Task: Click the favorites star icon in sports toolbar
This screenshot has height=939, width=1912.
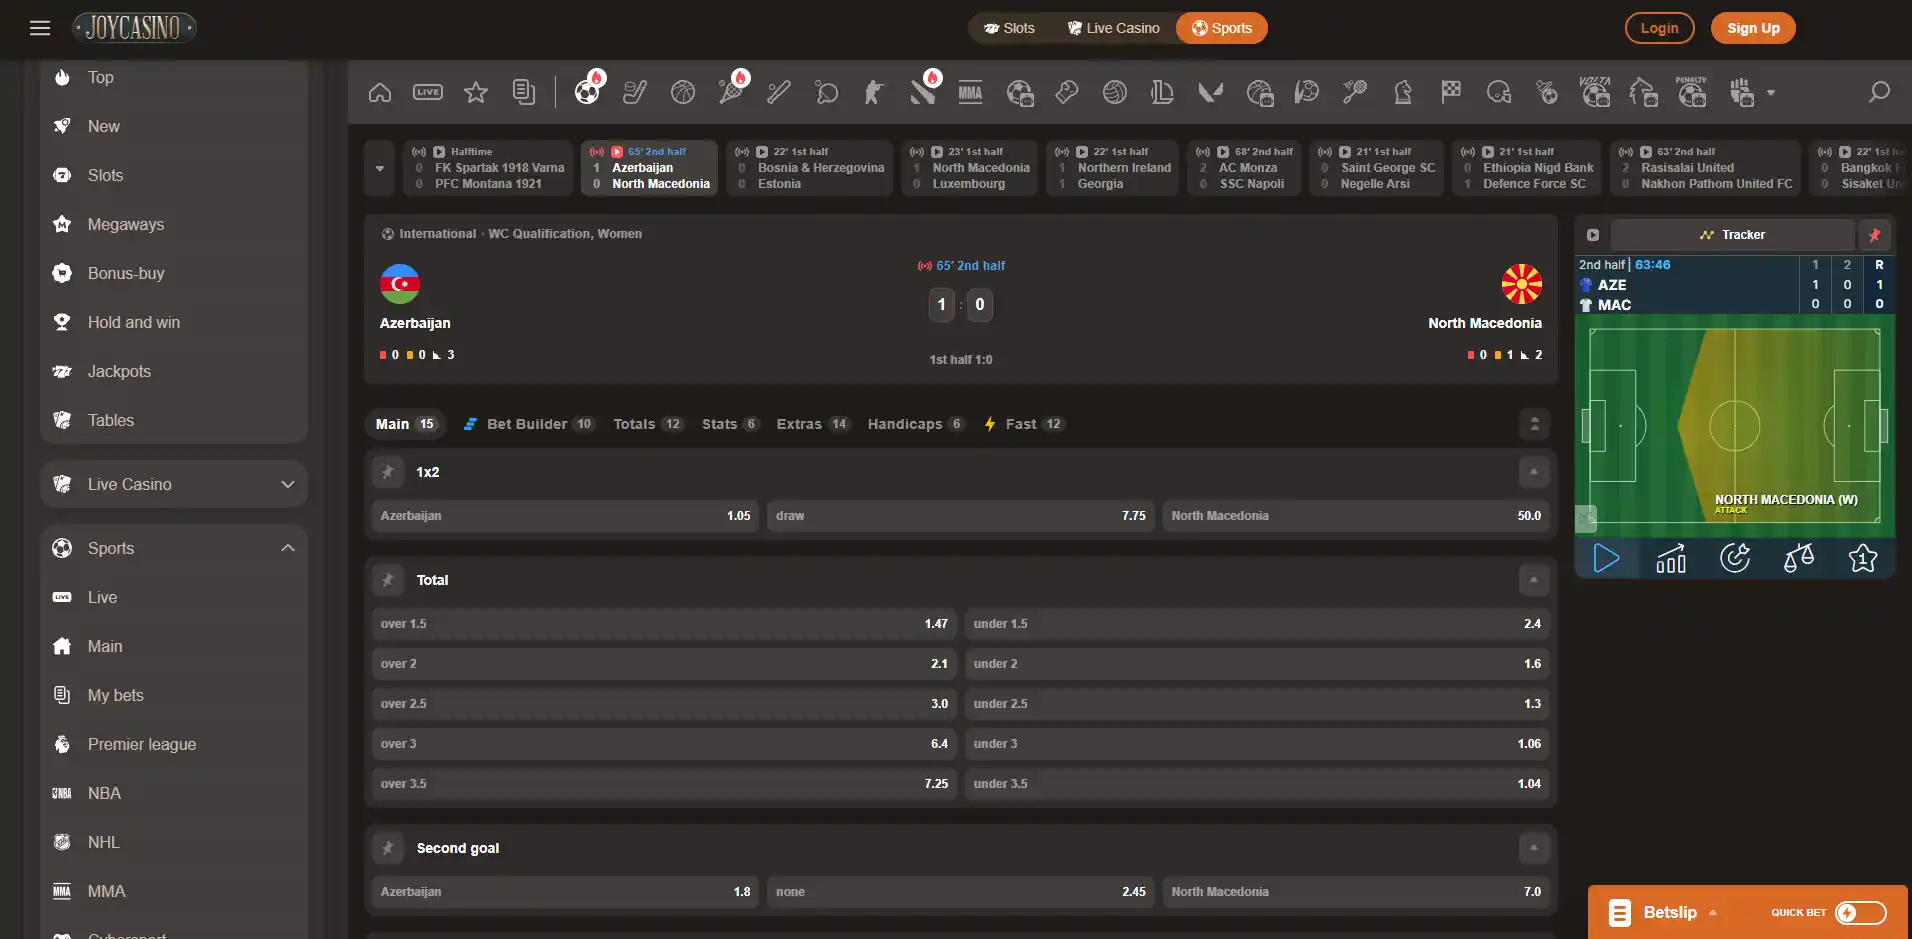Action: tap(476, 93)
